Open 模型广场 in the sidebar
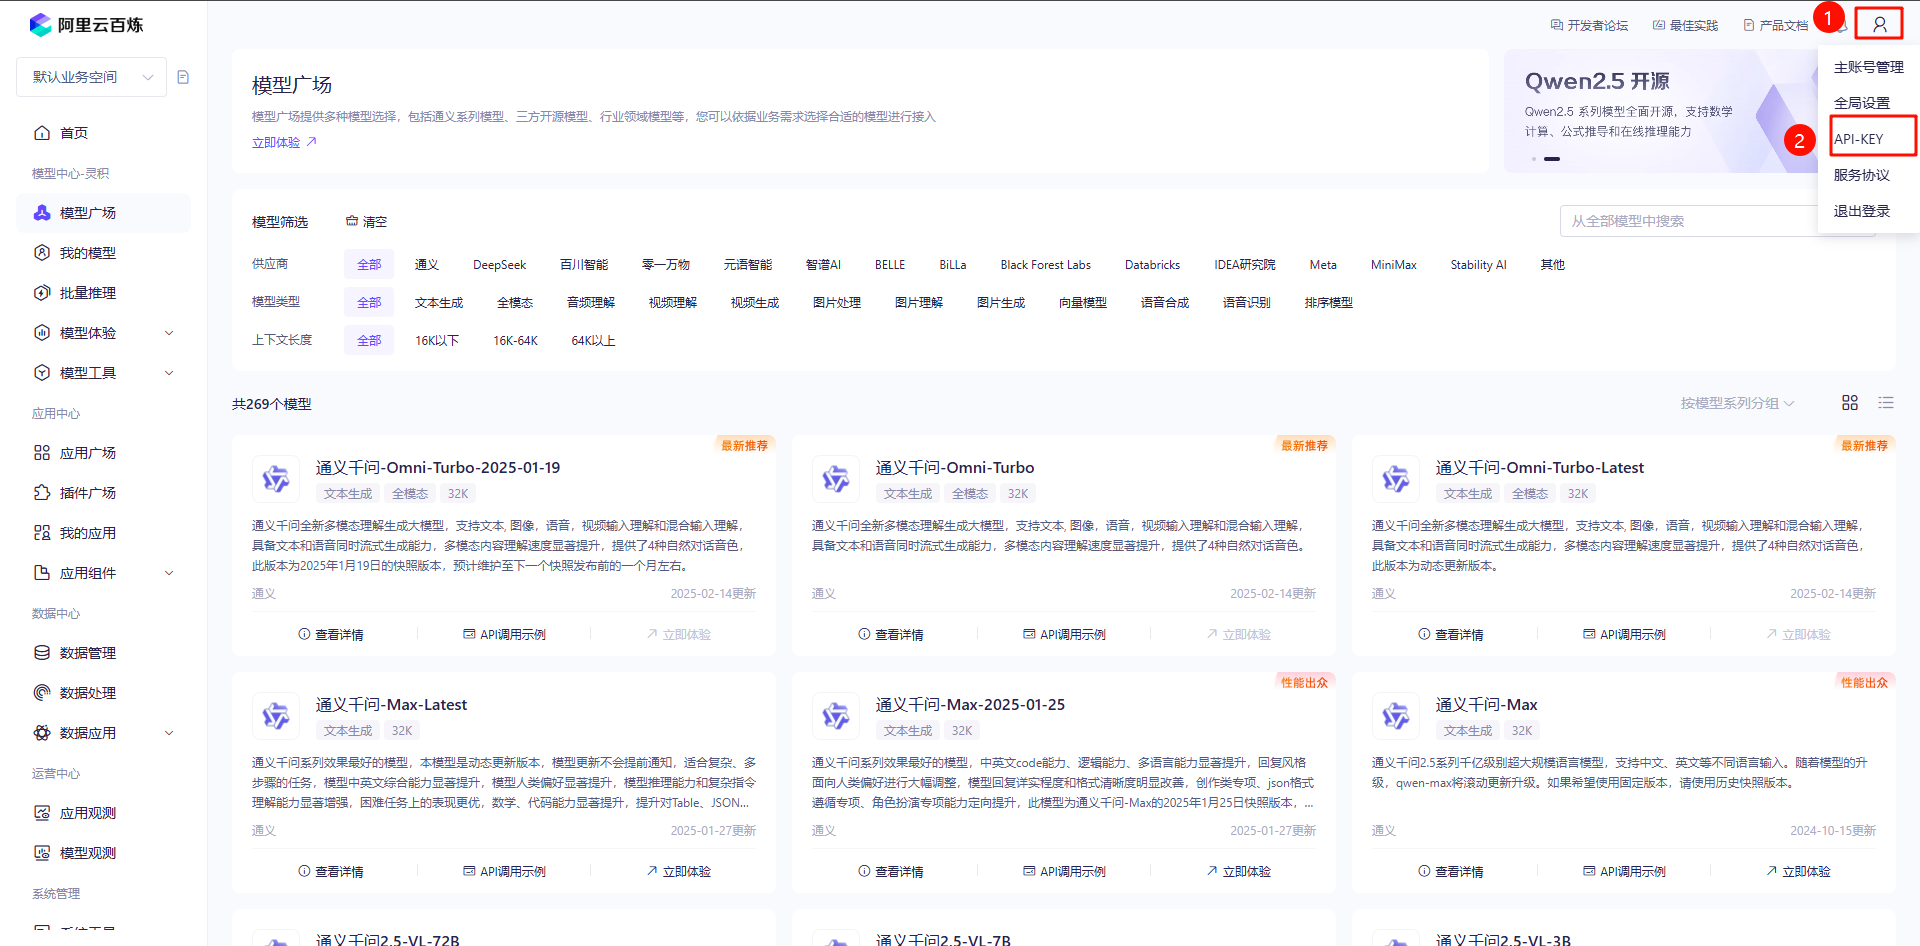The height and width of the screenshot is (946, 1920). click(x=103, y=213)
